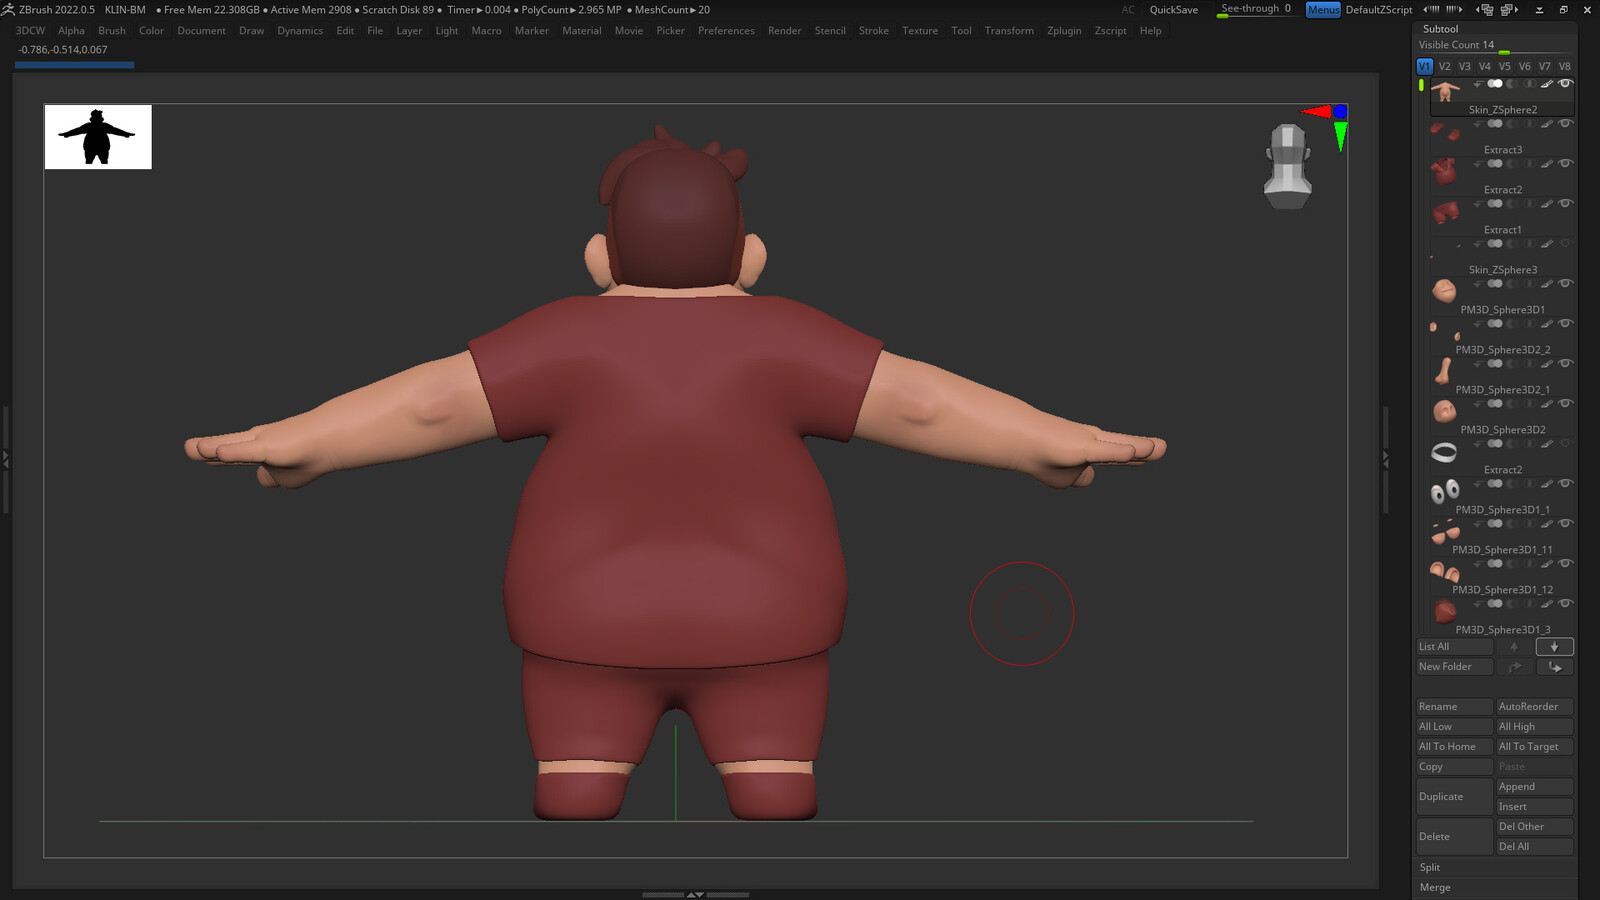This screenshot has width=1600, height=900.
Task: Show the hidden Skin_ZSphere3 subtool via eye icon
Action: [x=1565, y=244]
